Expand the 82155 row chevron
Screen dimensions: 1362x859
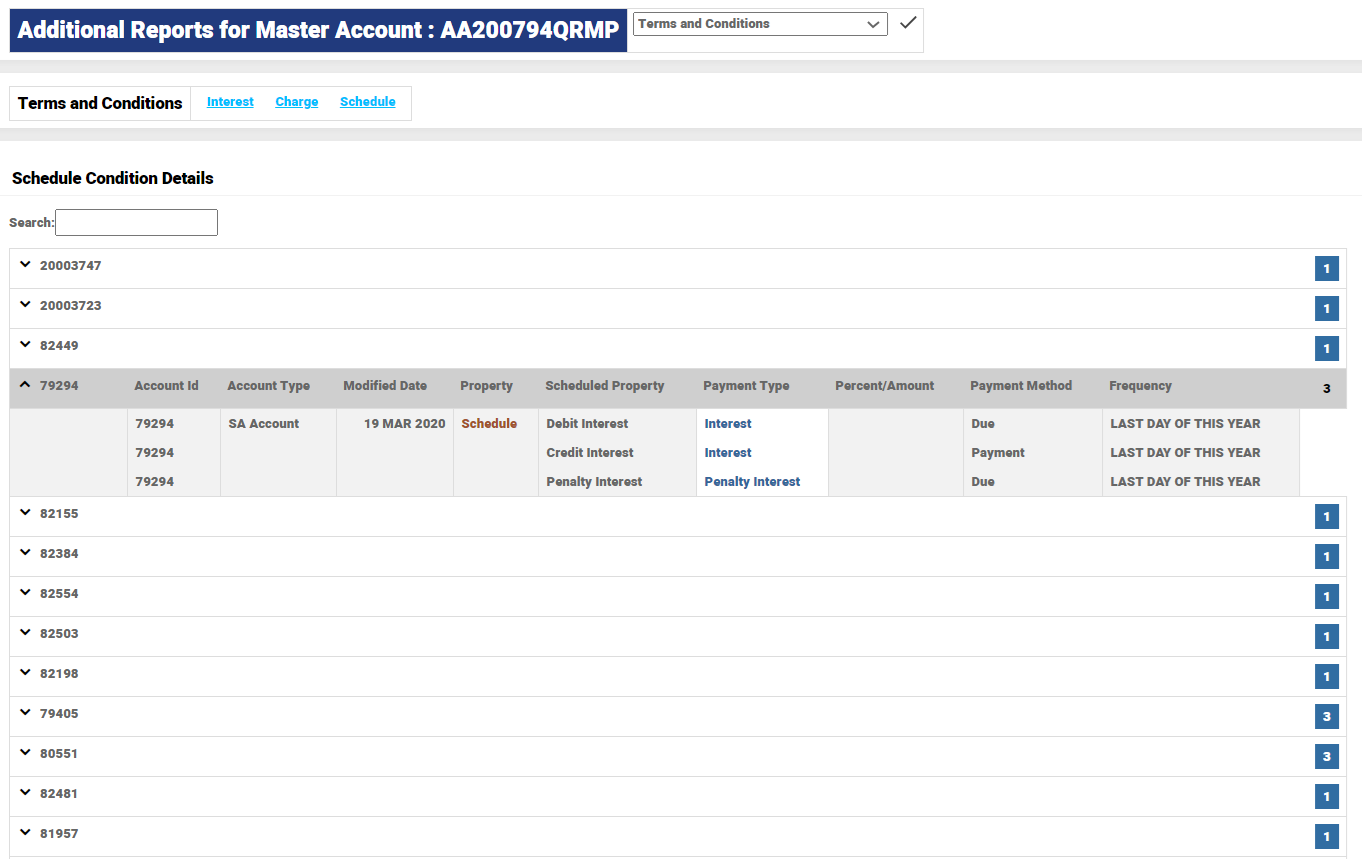(x=26, y=513)
